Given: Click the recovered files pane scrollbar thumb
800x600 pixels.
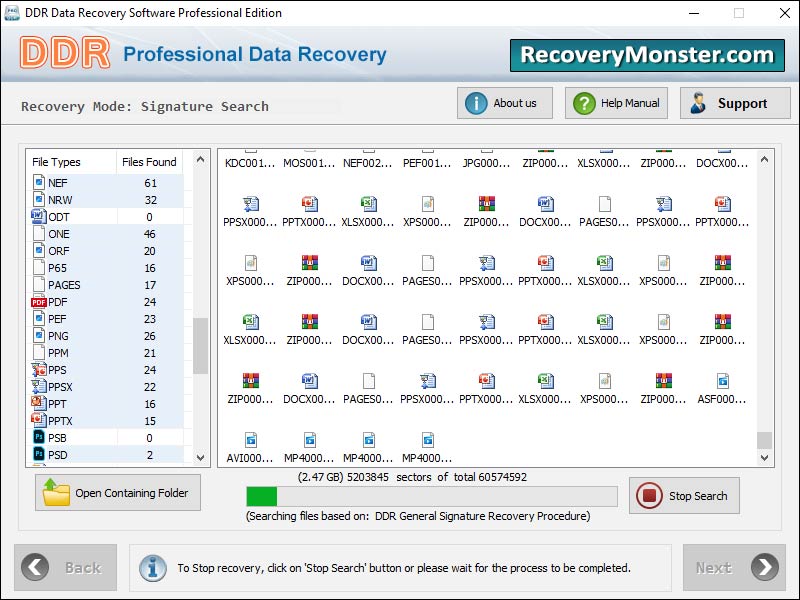Looking at the screenshot, I should tap(764, 440).
